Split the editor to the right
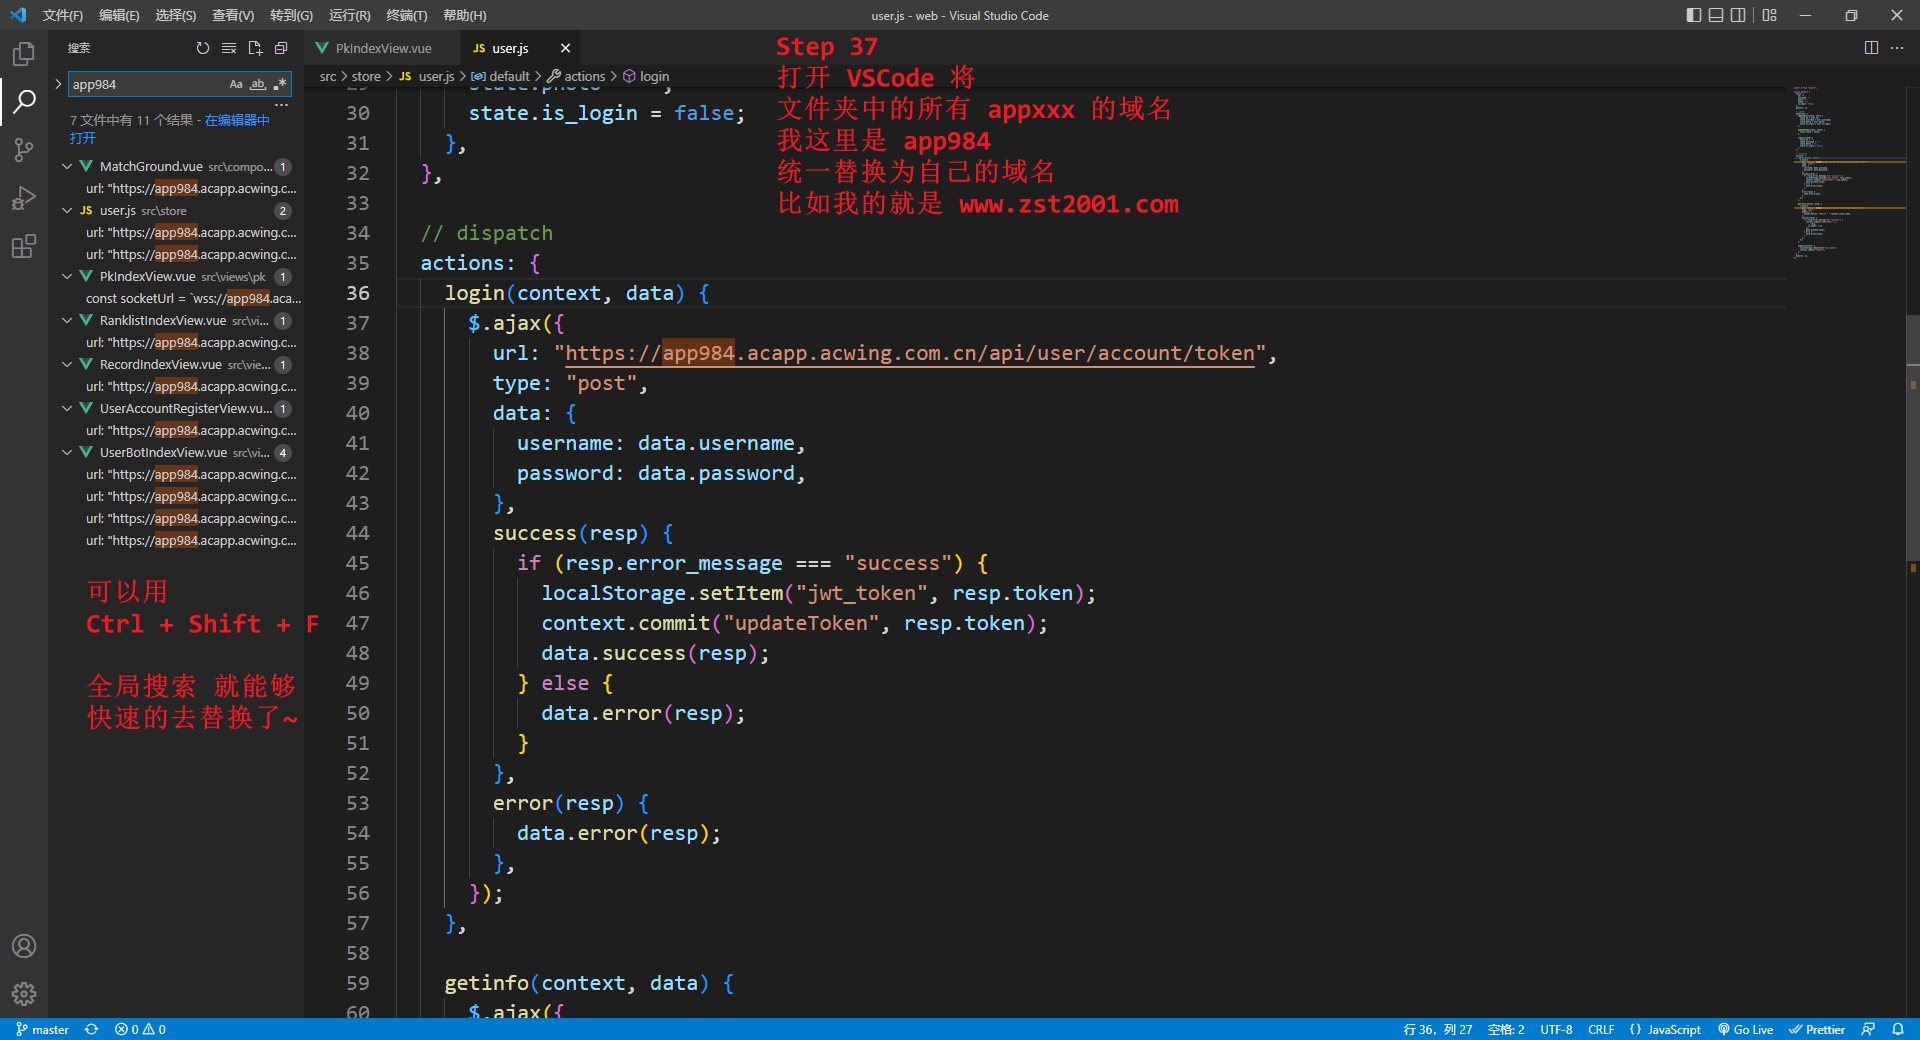 click(1871, 48)
